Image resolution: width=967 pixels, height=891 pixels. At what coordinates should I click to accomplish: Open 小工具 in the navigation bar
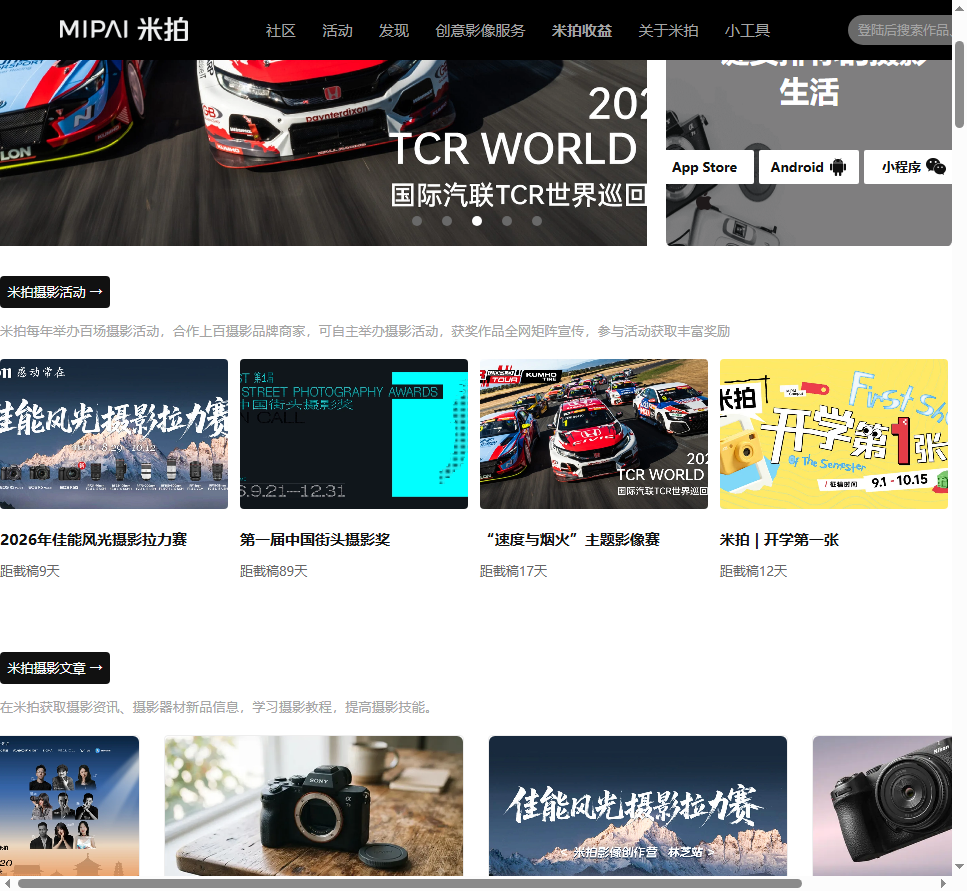tap(747, 30)
